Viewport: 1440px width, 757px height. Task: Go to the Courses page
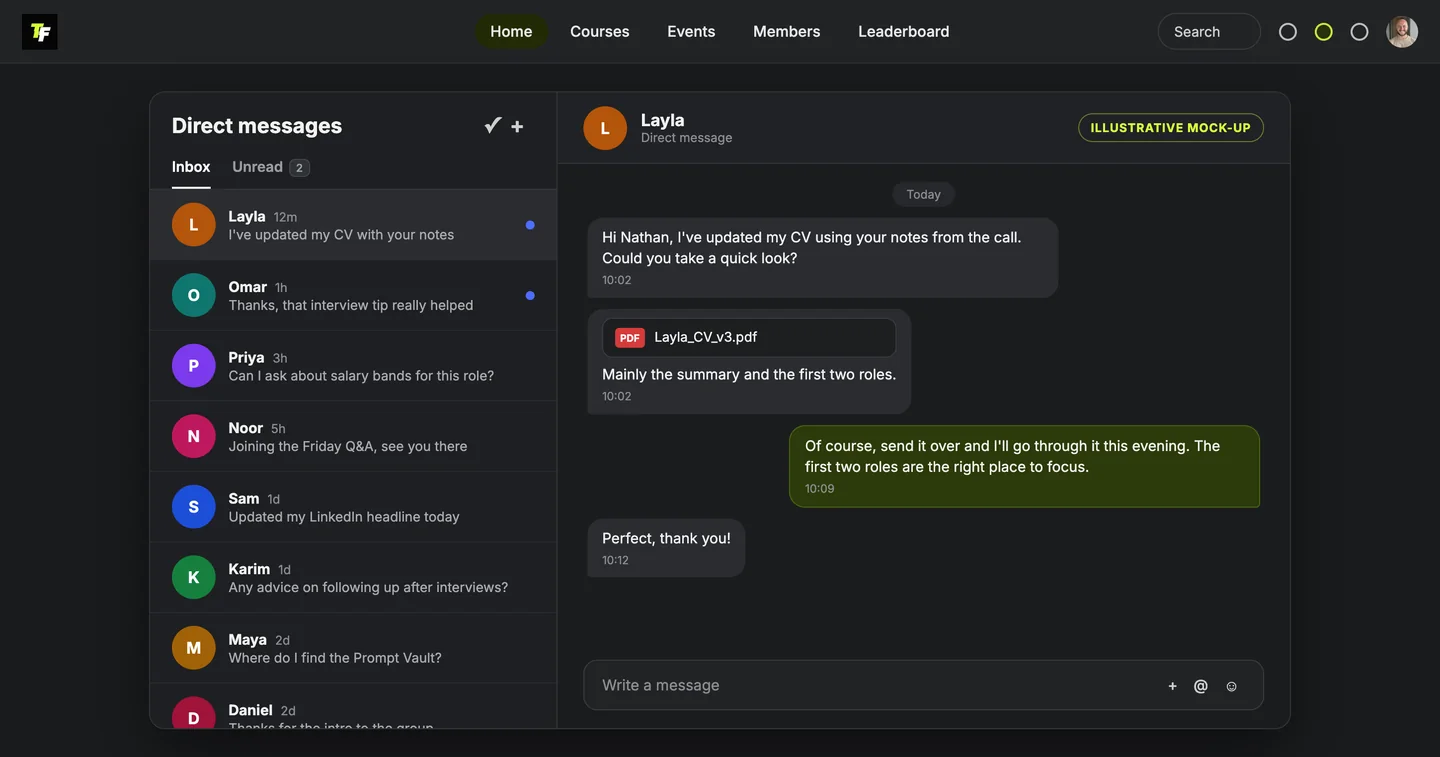(600, 32)
